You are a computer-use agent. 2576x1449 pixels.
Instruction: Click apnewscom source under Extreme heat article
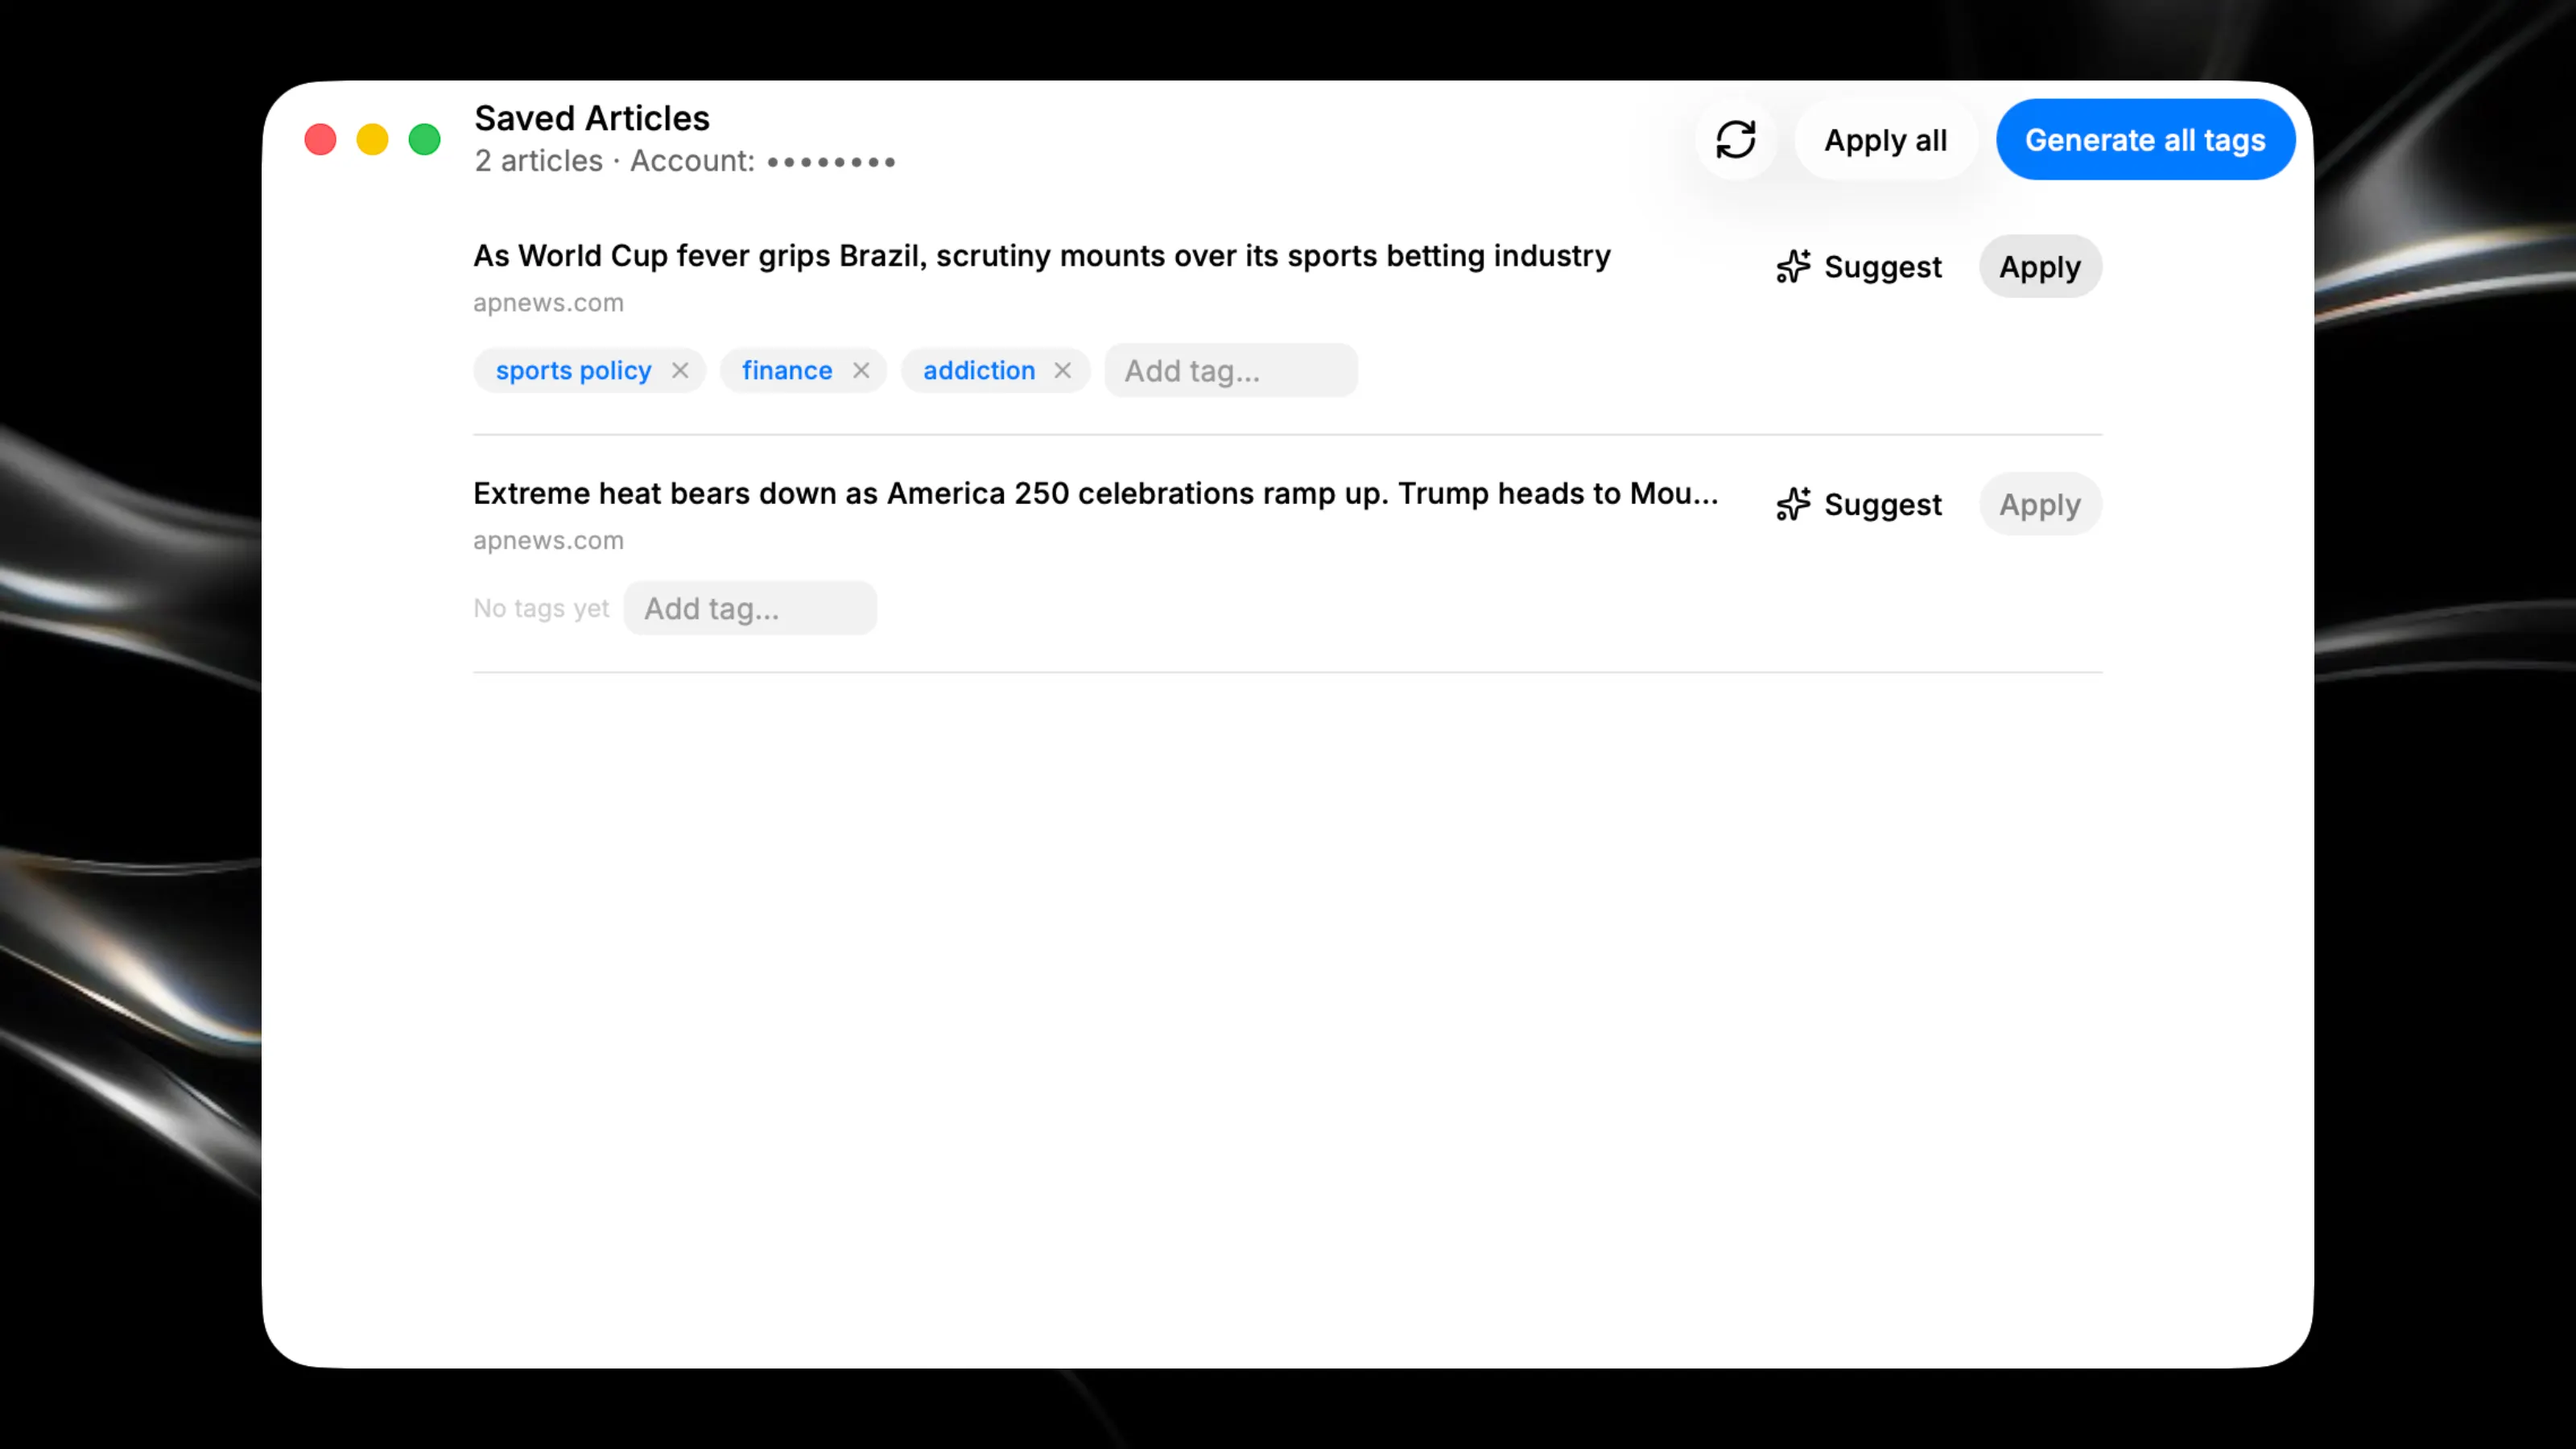click(x=548, y=540)
